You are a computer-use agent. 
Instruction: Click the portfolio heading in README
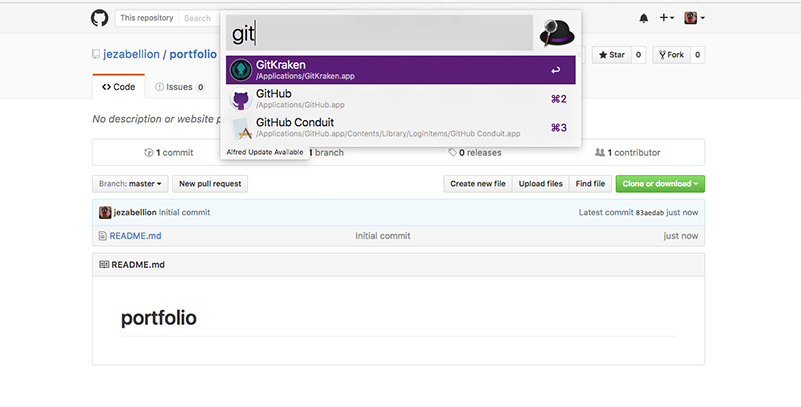click(x=159, y=318)
